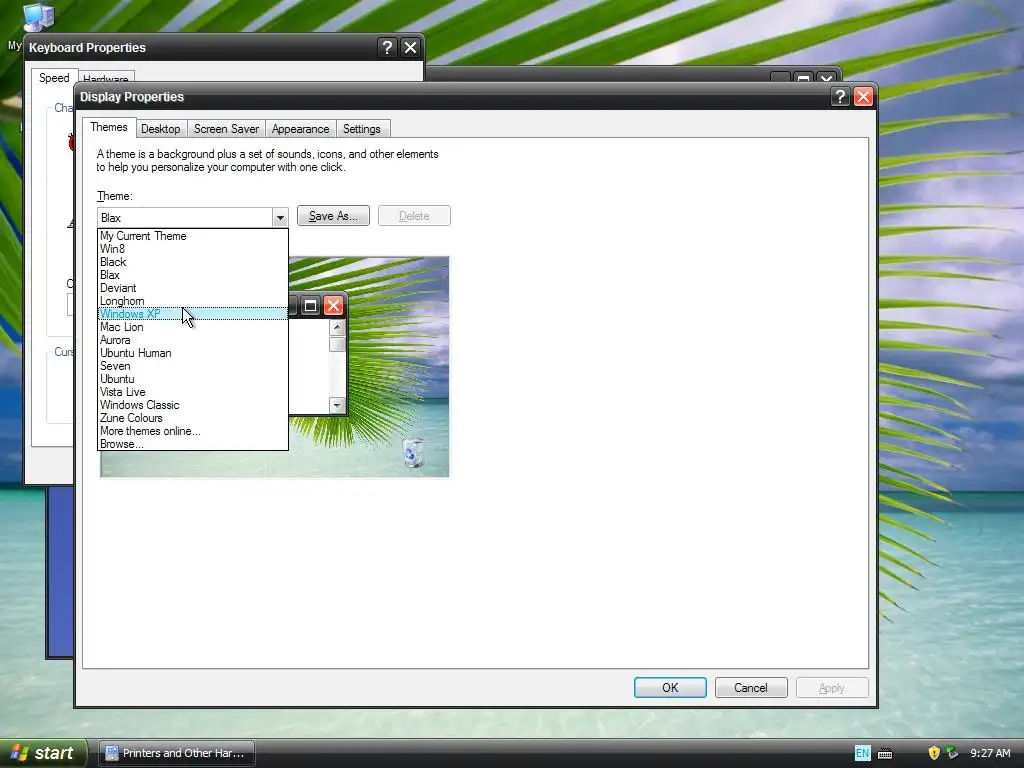This screenshot has width=1024, height=768.
Task: Select Speed tab in Keyboard Properties
Action: (x=54, y=78)
